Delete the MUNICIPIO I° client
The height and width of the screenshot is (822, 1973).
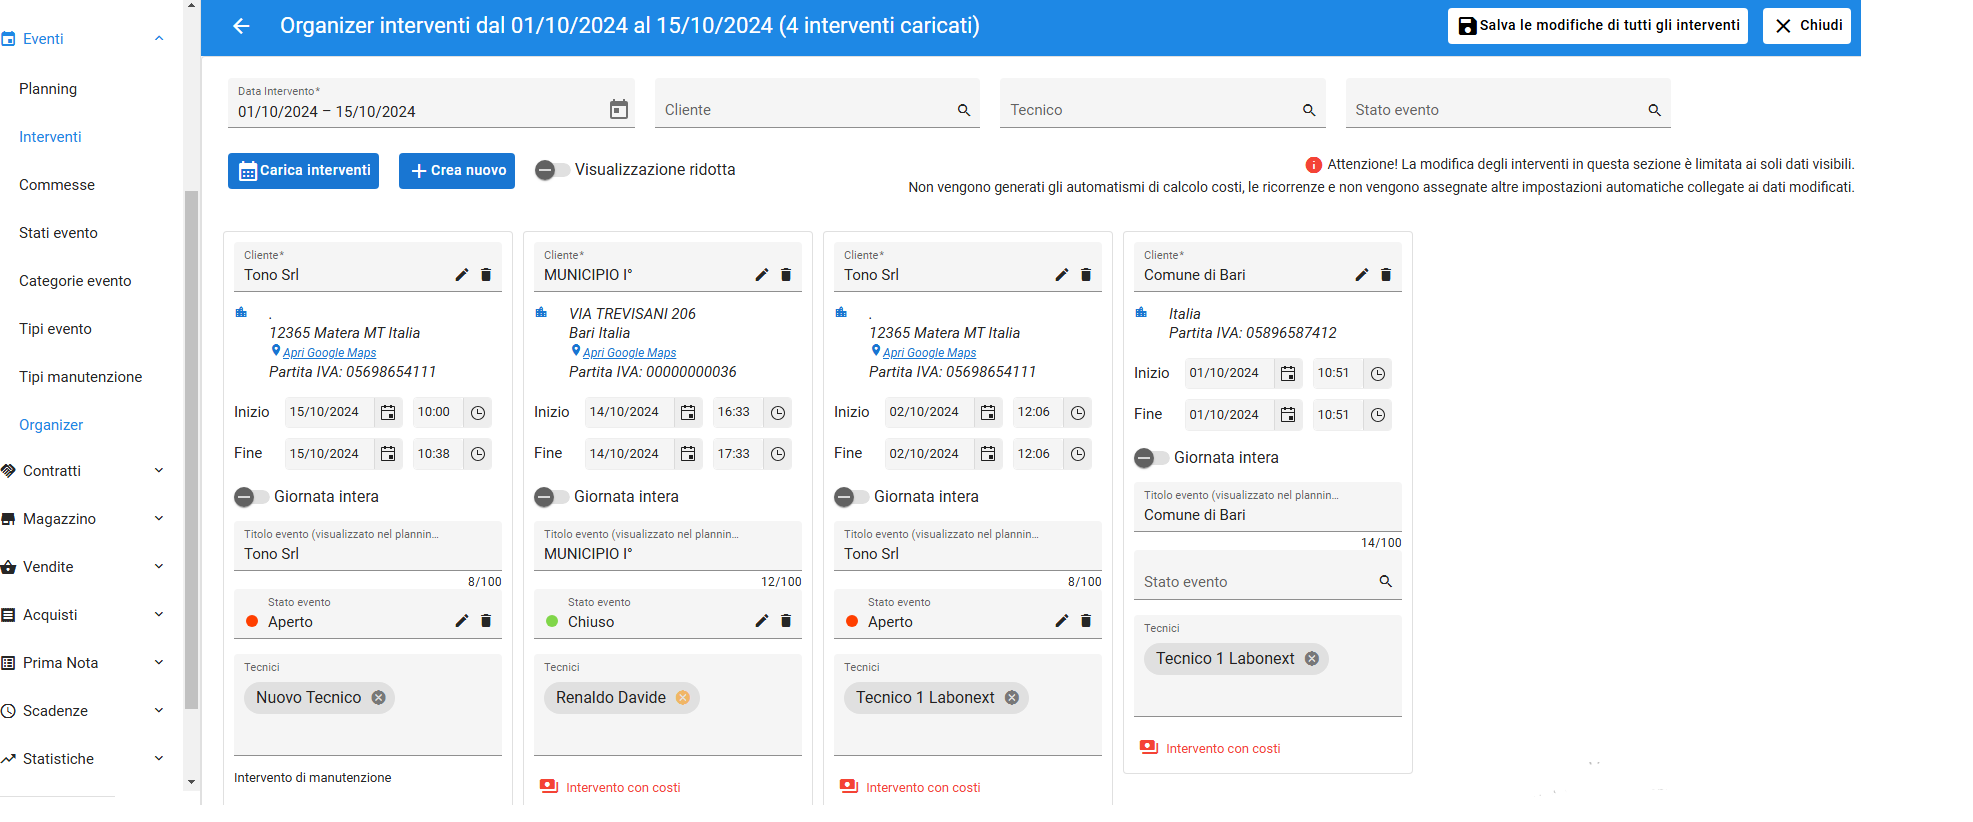[786, 275]
